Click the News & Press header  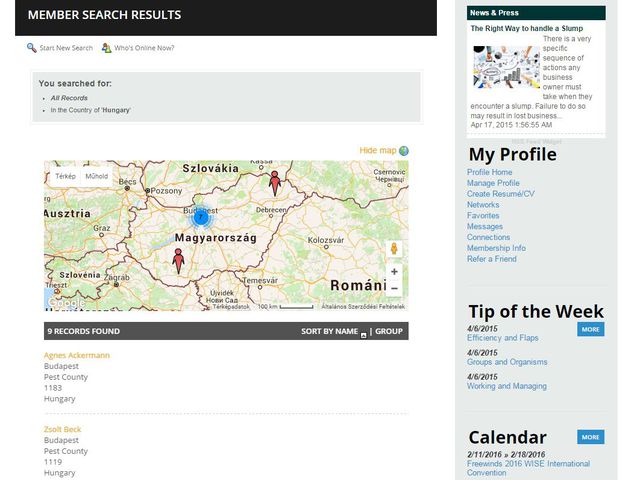point(494,13)
